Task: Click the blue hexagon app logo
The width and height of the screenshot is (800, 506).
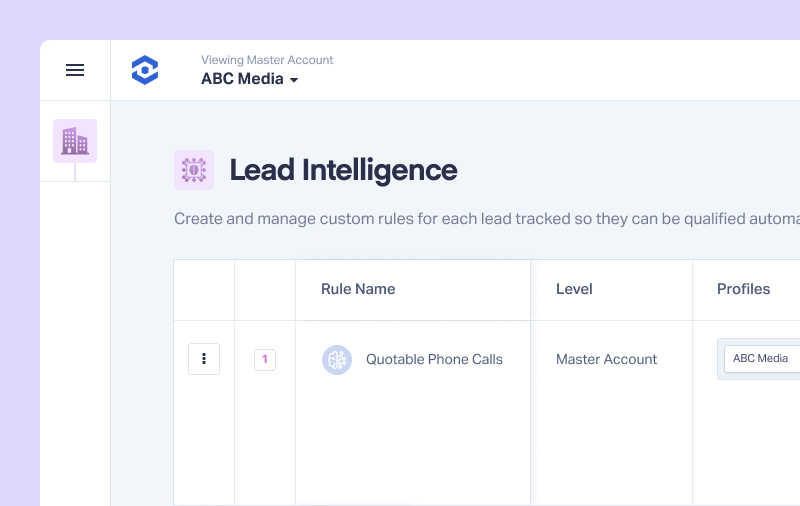Action: pyautogui.click(x=145, y=70)
